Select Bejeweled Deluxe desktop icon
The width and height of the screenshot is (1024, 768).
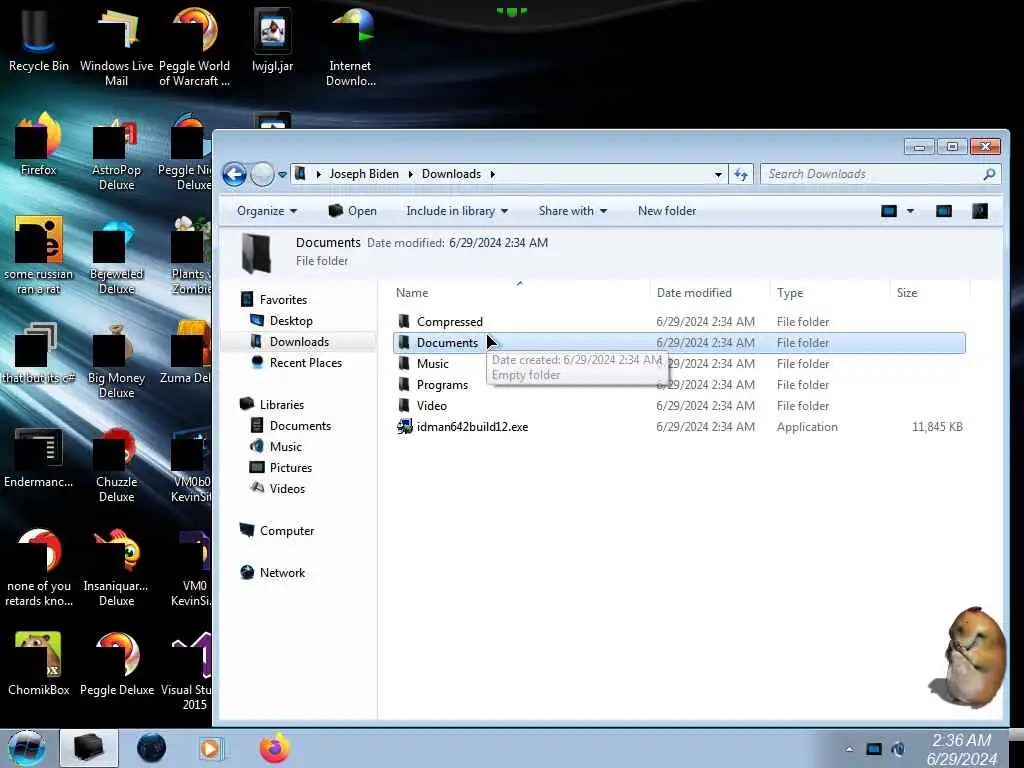116,259
